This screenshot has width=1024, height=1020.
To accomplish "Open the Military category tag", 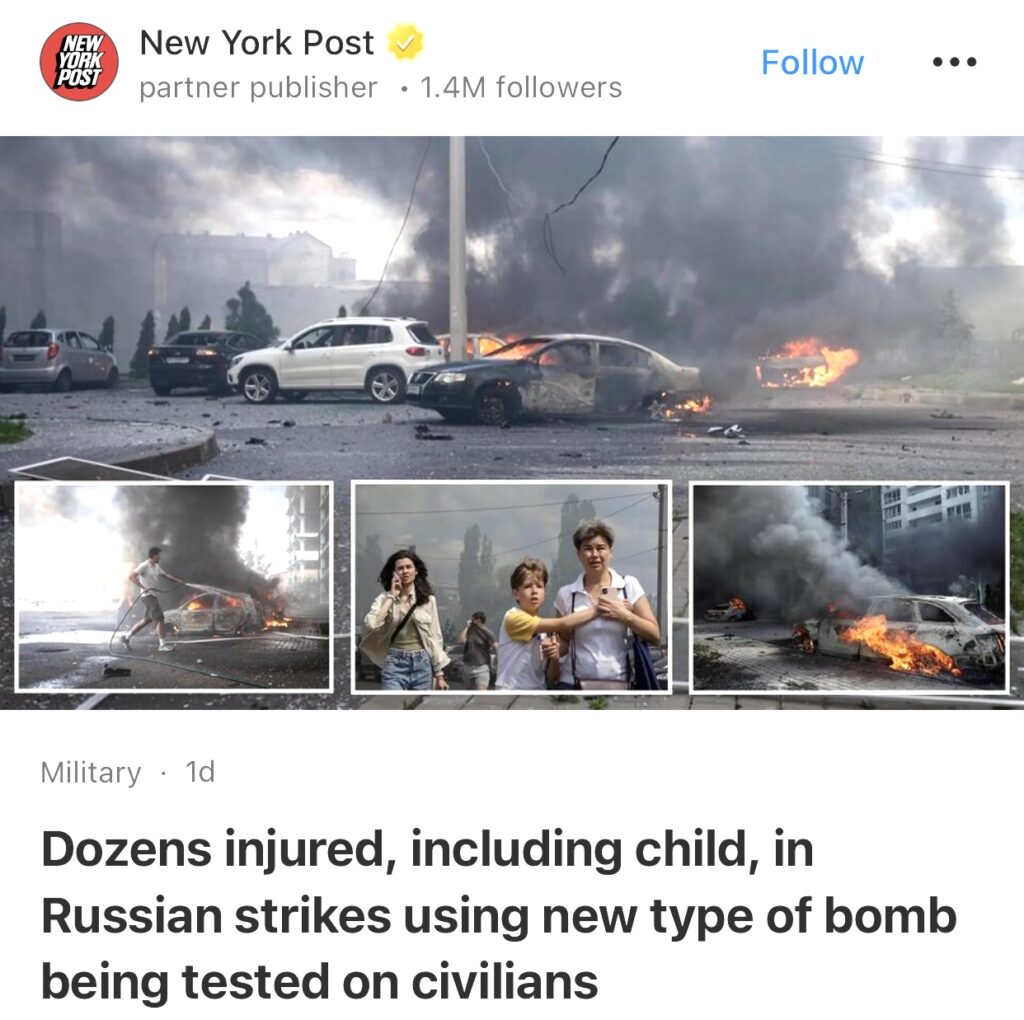I will [x=91, y=773].
